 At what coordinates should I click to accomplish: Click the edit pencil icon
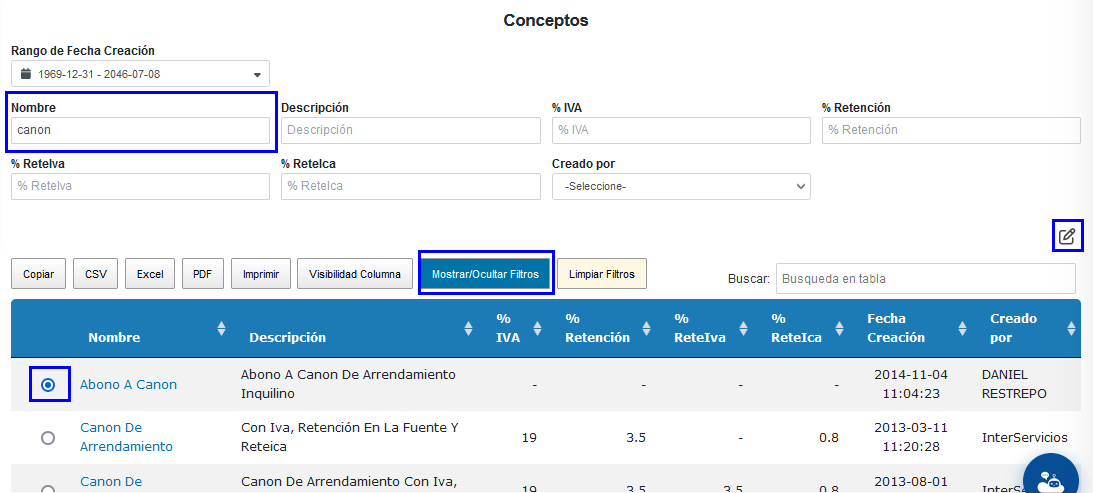(x=1067, y=236)
